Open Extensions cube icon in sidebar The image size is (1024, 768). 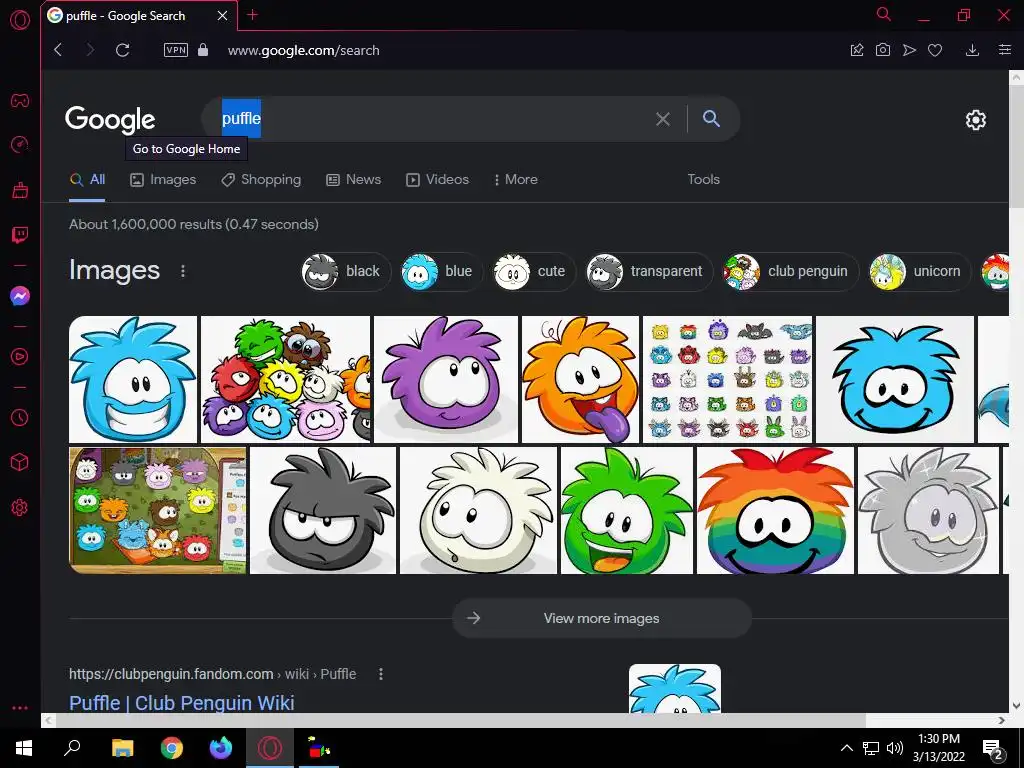click(20, 462)
